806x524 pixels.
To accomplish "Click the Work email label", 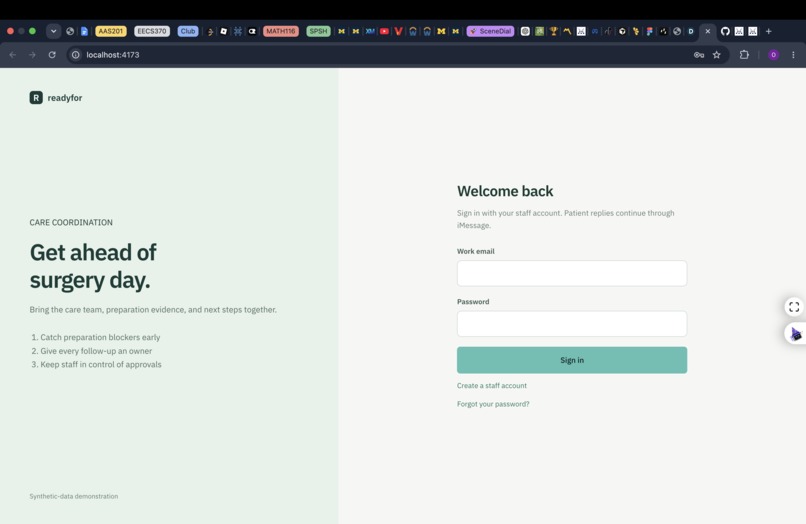I will [475, 251].
